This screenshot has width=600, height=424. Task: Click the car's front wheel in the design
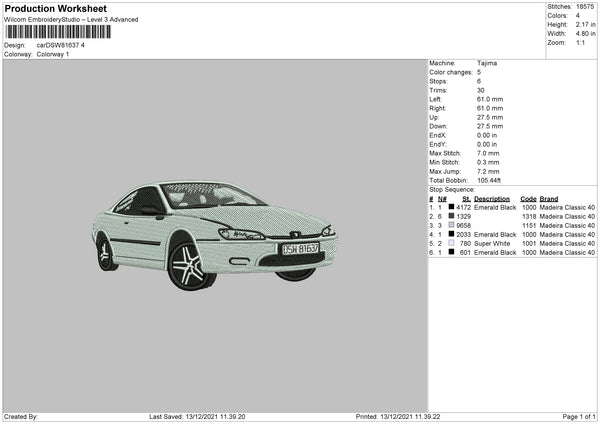[187, 265]
